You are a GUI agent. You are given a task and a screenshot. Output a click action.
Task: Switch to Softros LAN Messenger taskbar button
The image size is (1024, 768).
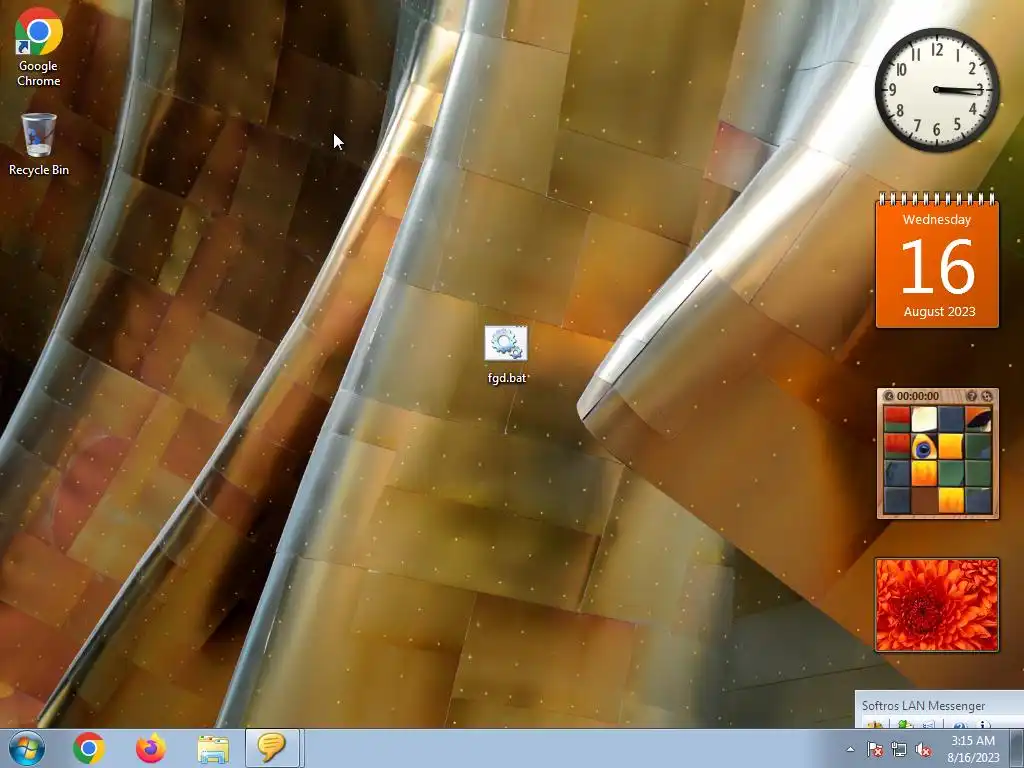coord(272,748)
